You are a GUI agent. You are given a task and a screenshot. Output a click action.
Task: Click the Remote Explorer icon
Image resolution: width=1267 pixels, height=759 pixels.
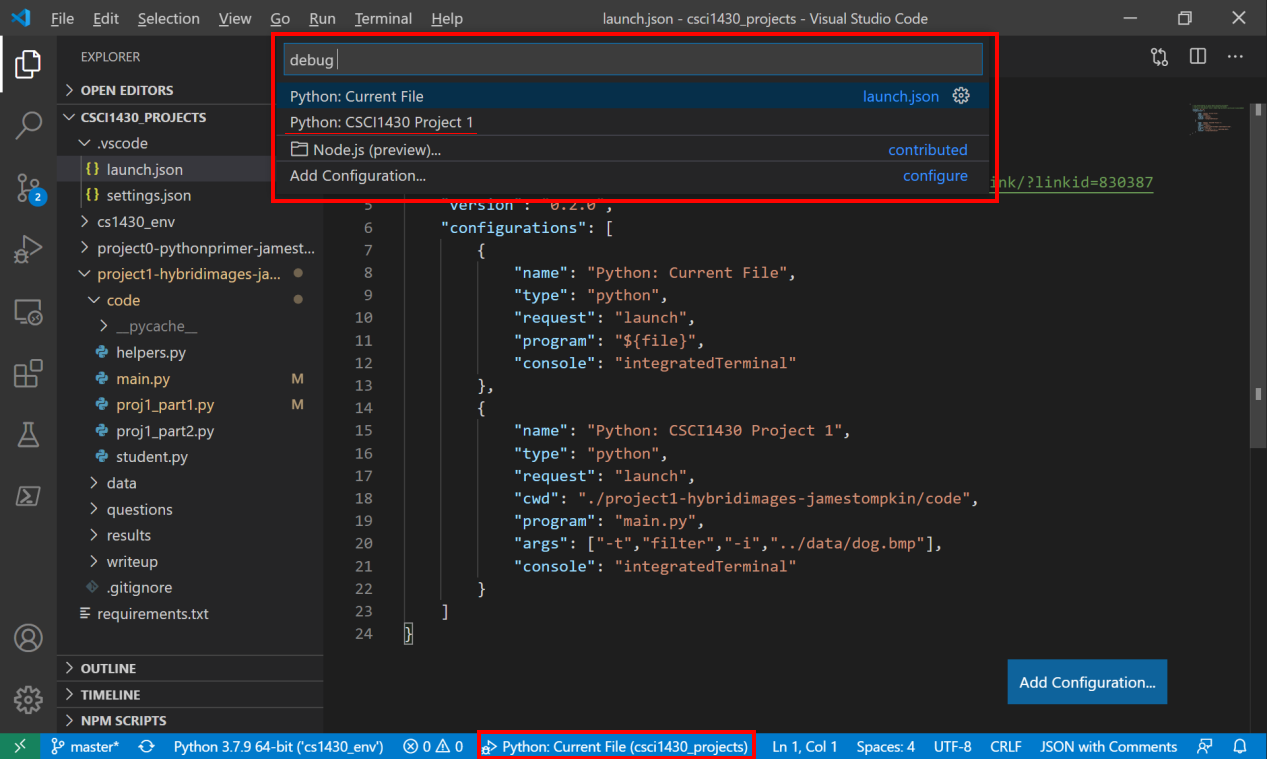tap(28, 312)
